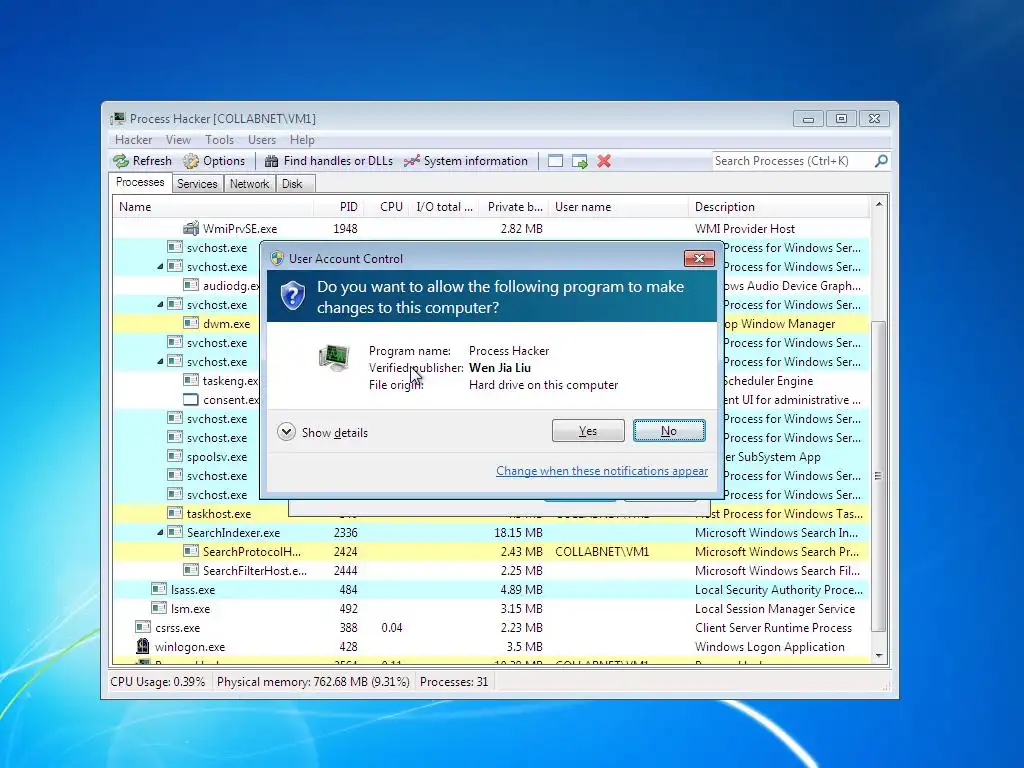Expand Show details in UAC dialog
The width and height of the screenshot is (1024, 768).
[x=323, y=432]
